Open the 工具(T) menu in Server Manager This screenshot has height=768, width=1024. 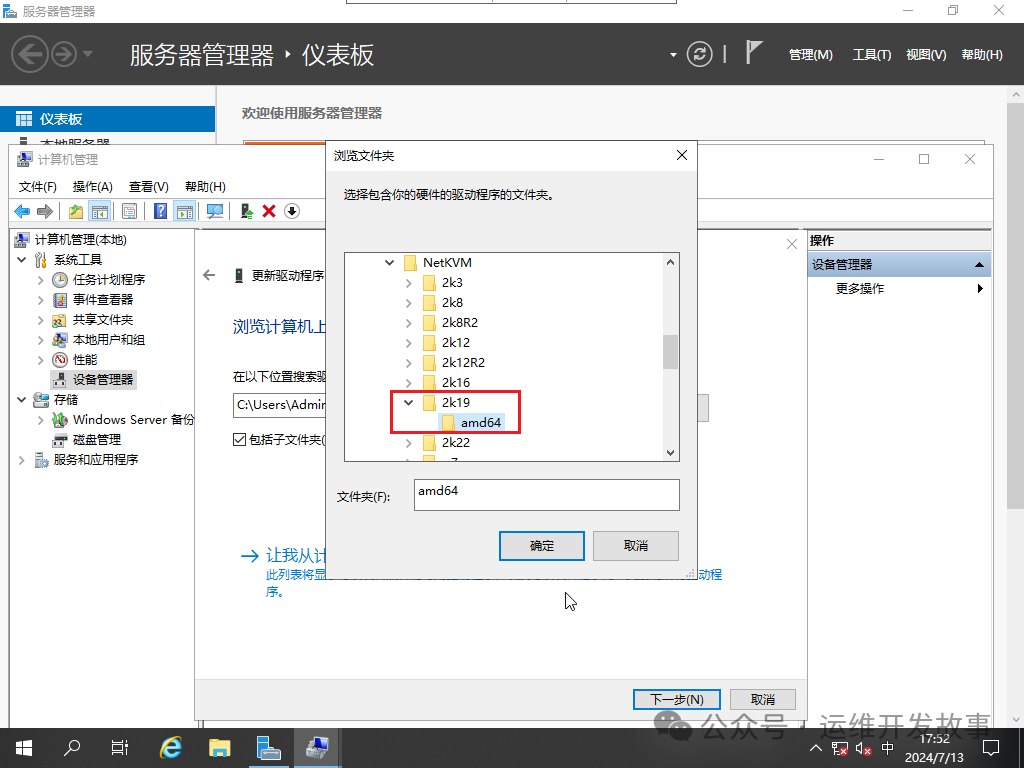pos(871,54)
